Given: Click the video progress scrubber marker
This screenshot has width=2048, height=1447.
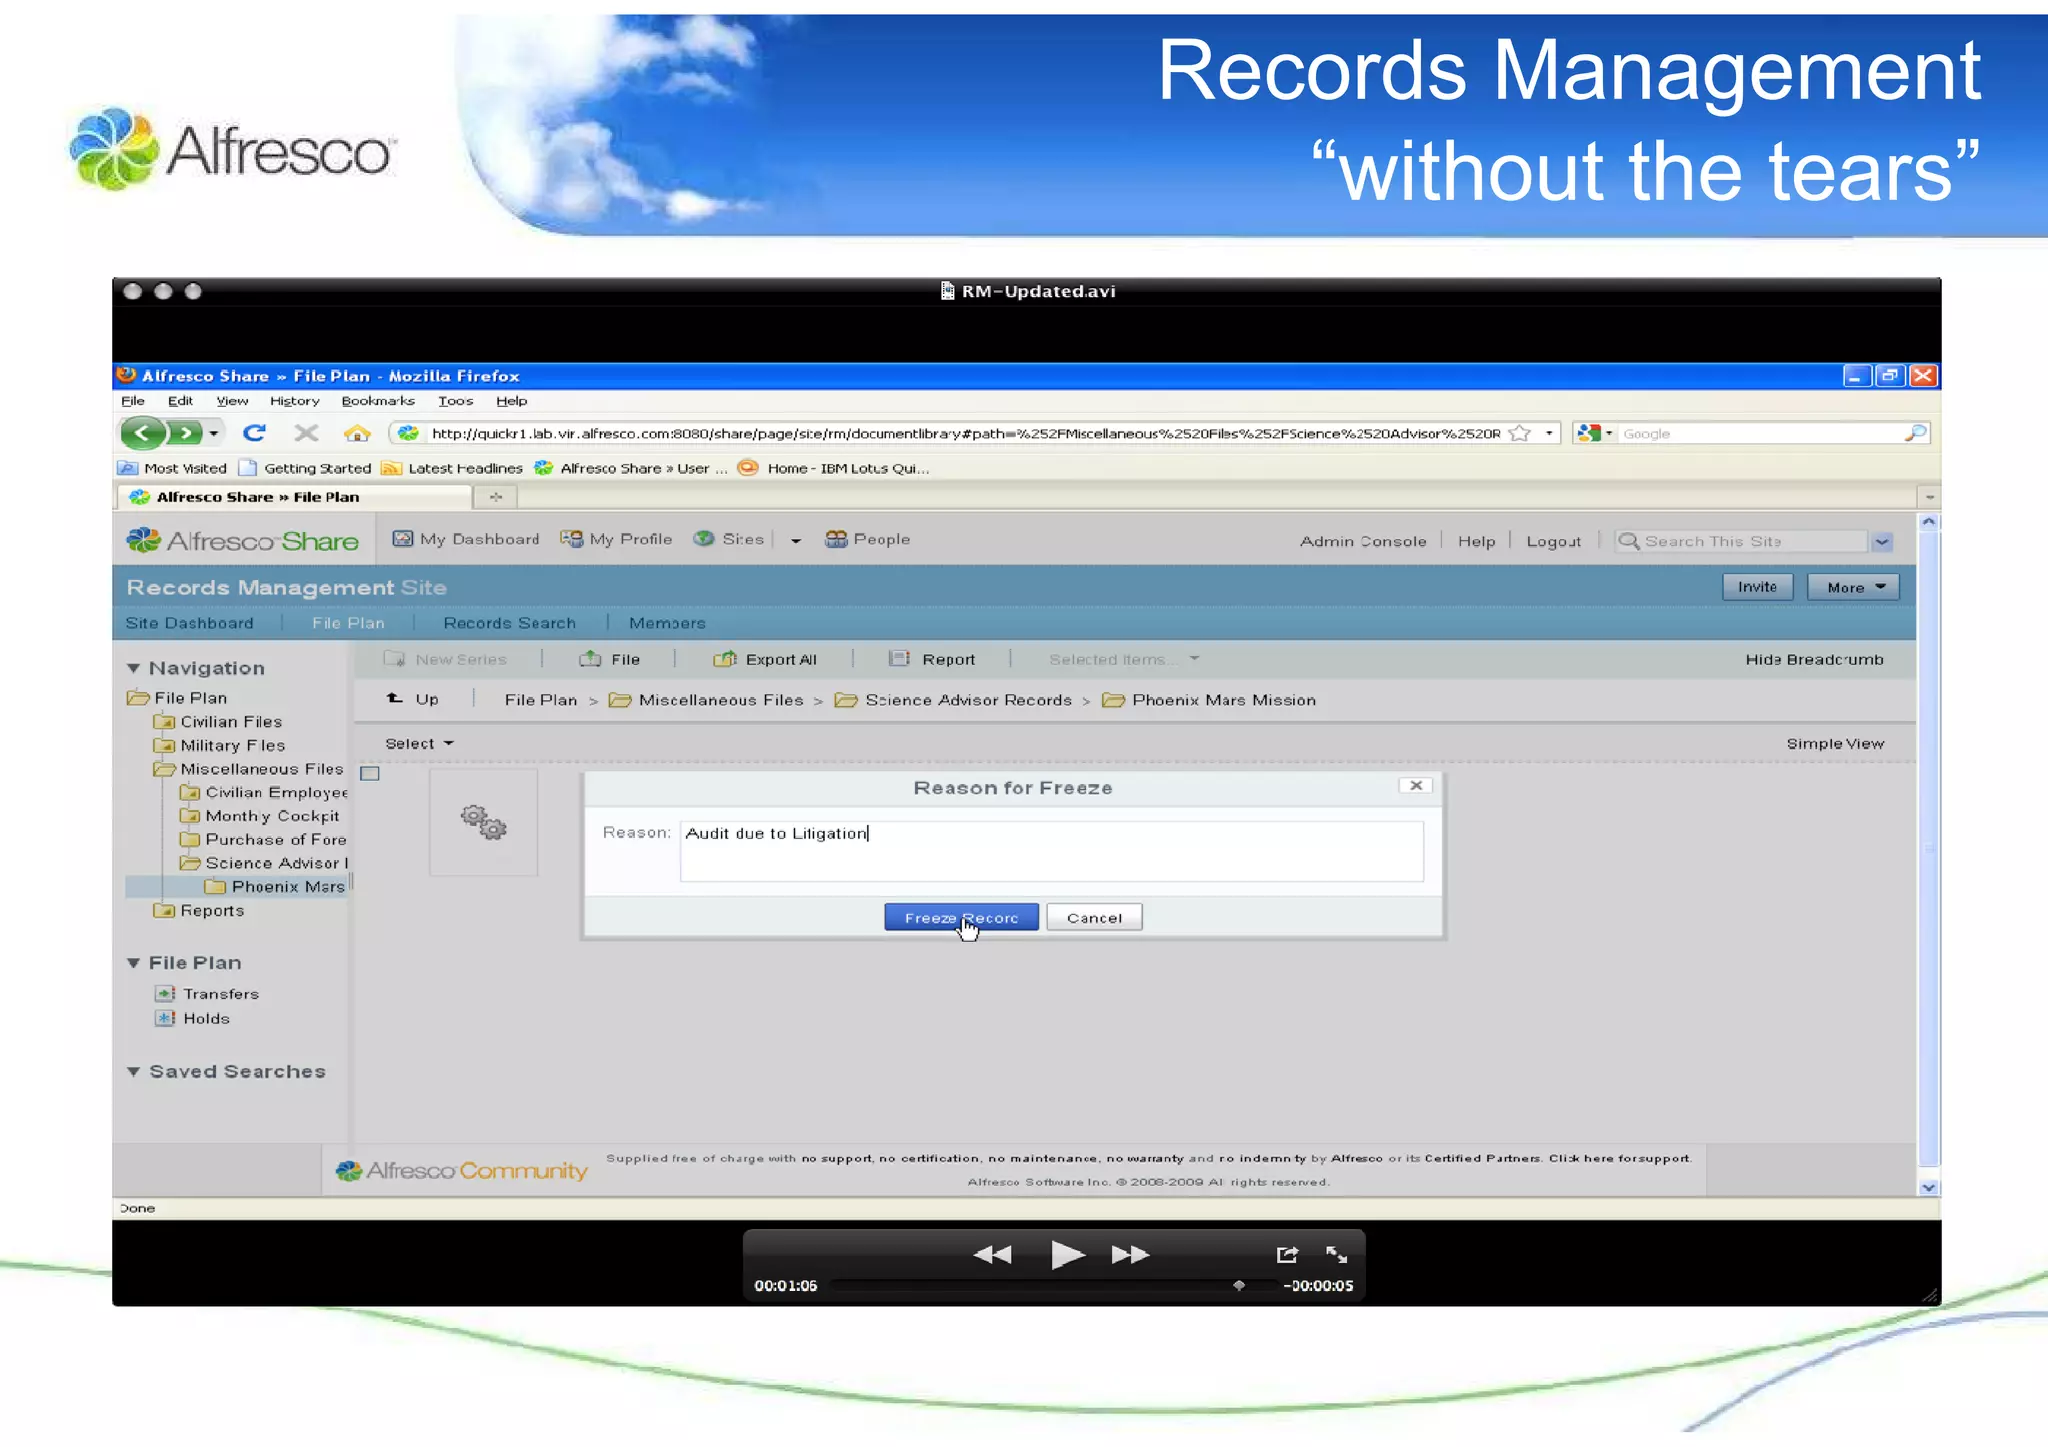Looking at the screenshot, I should click(1239, 1285).
